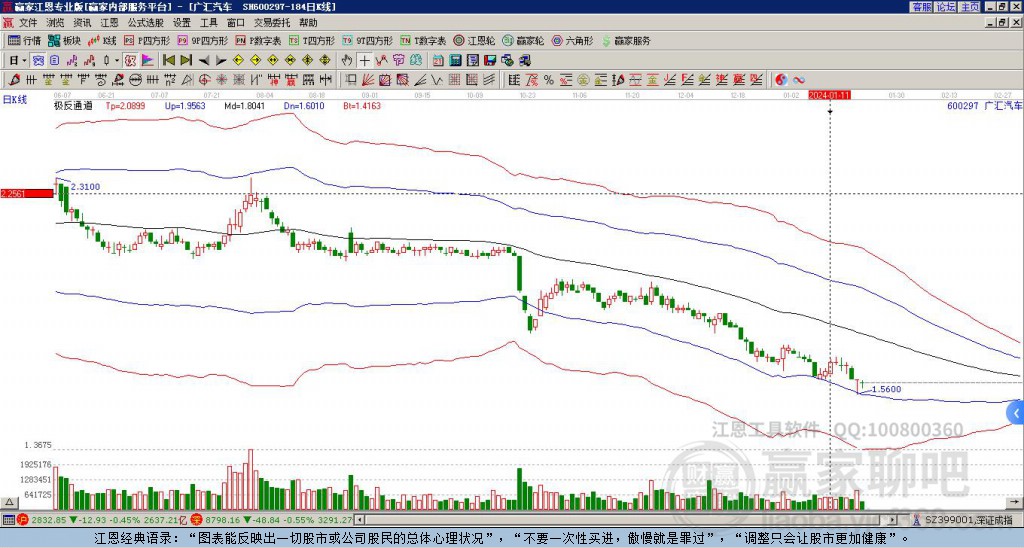Click the SZ399001 深证成指 status entry
This screenshot has width=1024, height=548.
coord(968,520)
